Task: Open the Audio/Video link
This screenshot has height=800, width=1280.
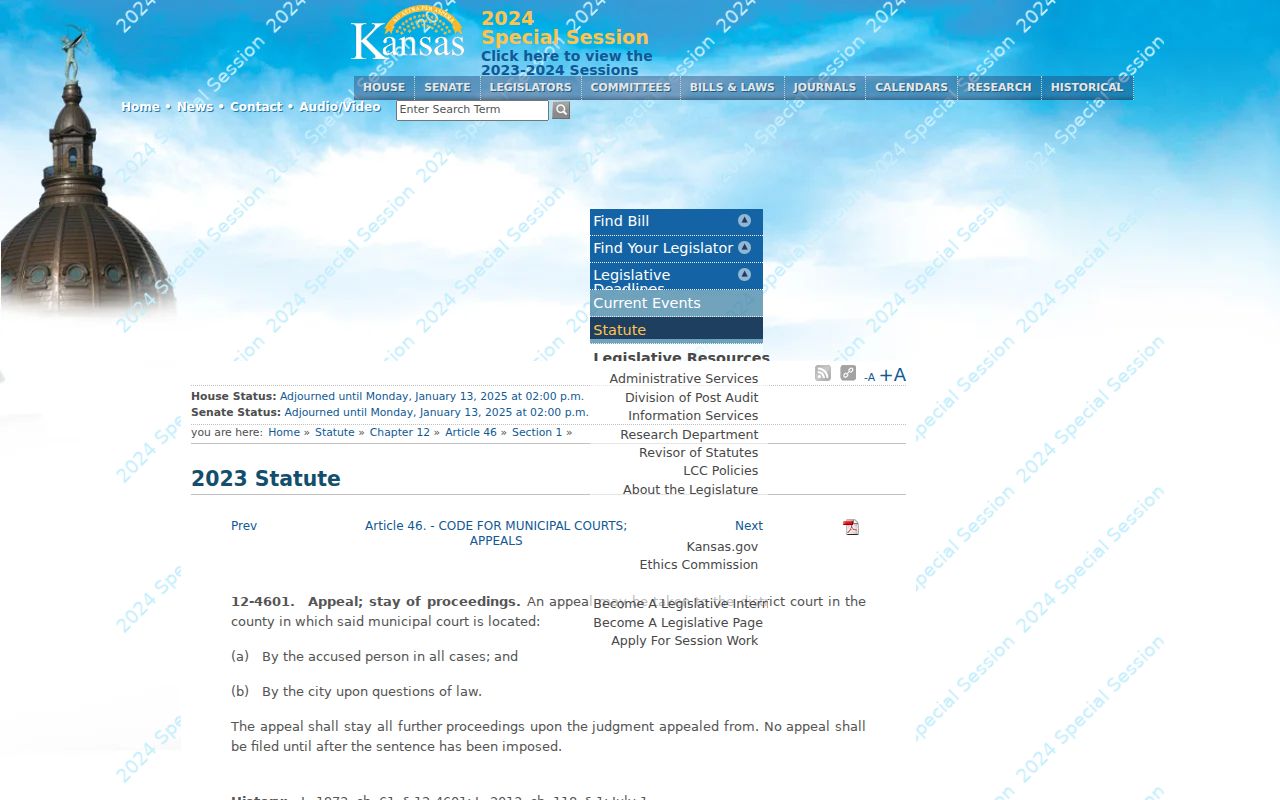Action: pos(340,107)
